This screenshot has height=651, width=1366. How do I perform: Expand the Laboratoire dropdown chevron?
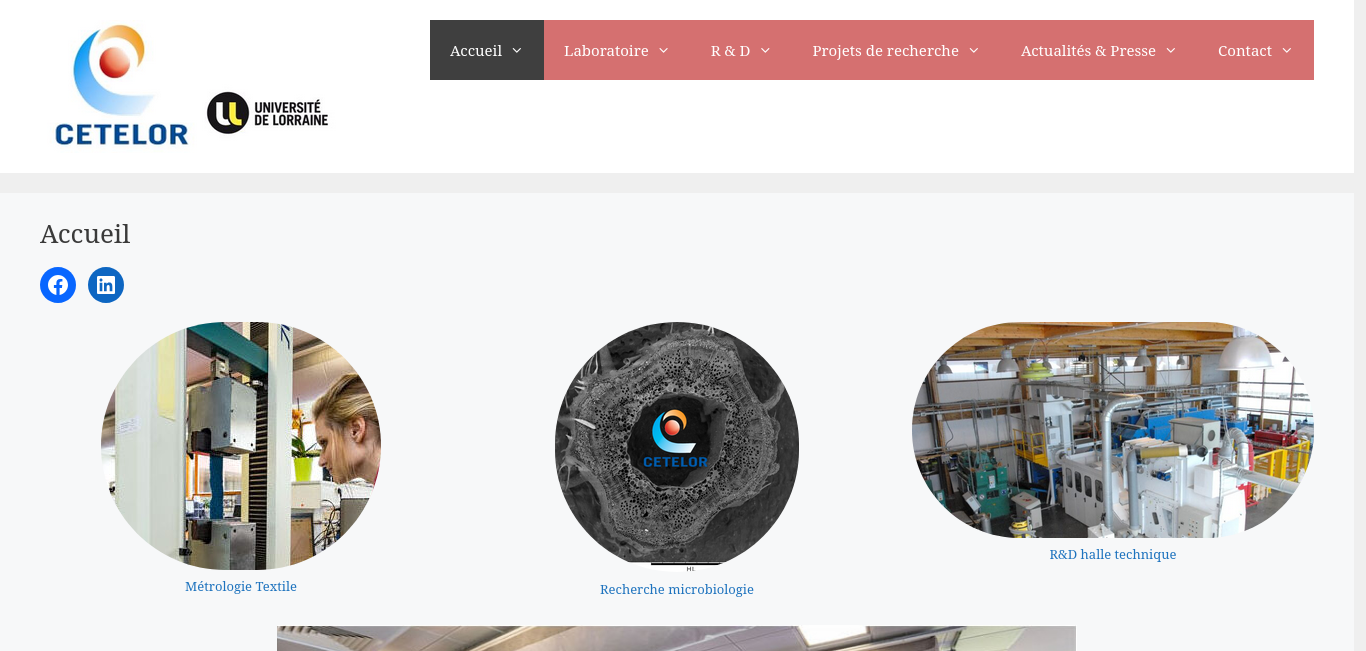(x=663, y=50)
